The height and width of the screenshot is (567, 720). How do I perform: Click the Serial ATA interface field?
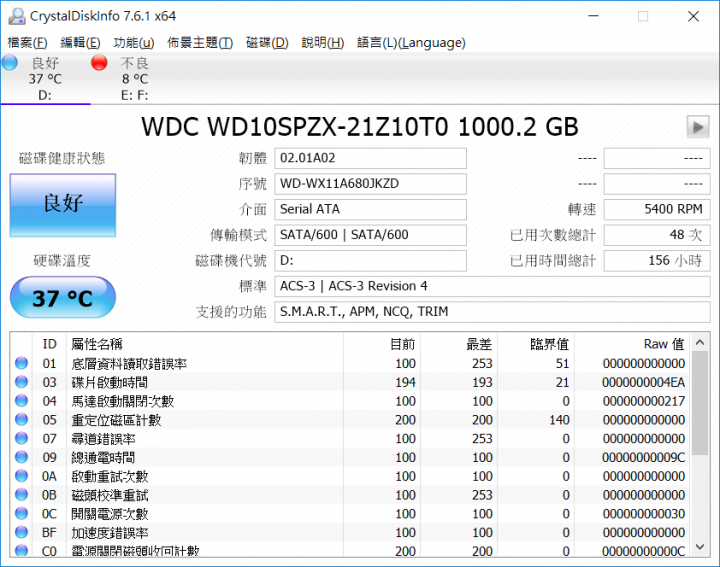pyautogui.click(x=370, y=209)
